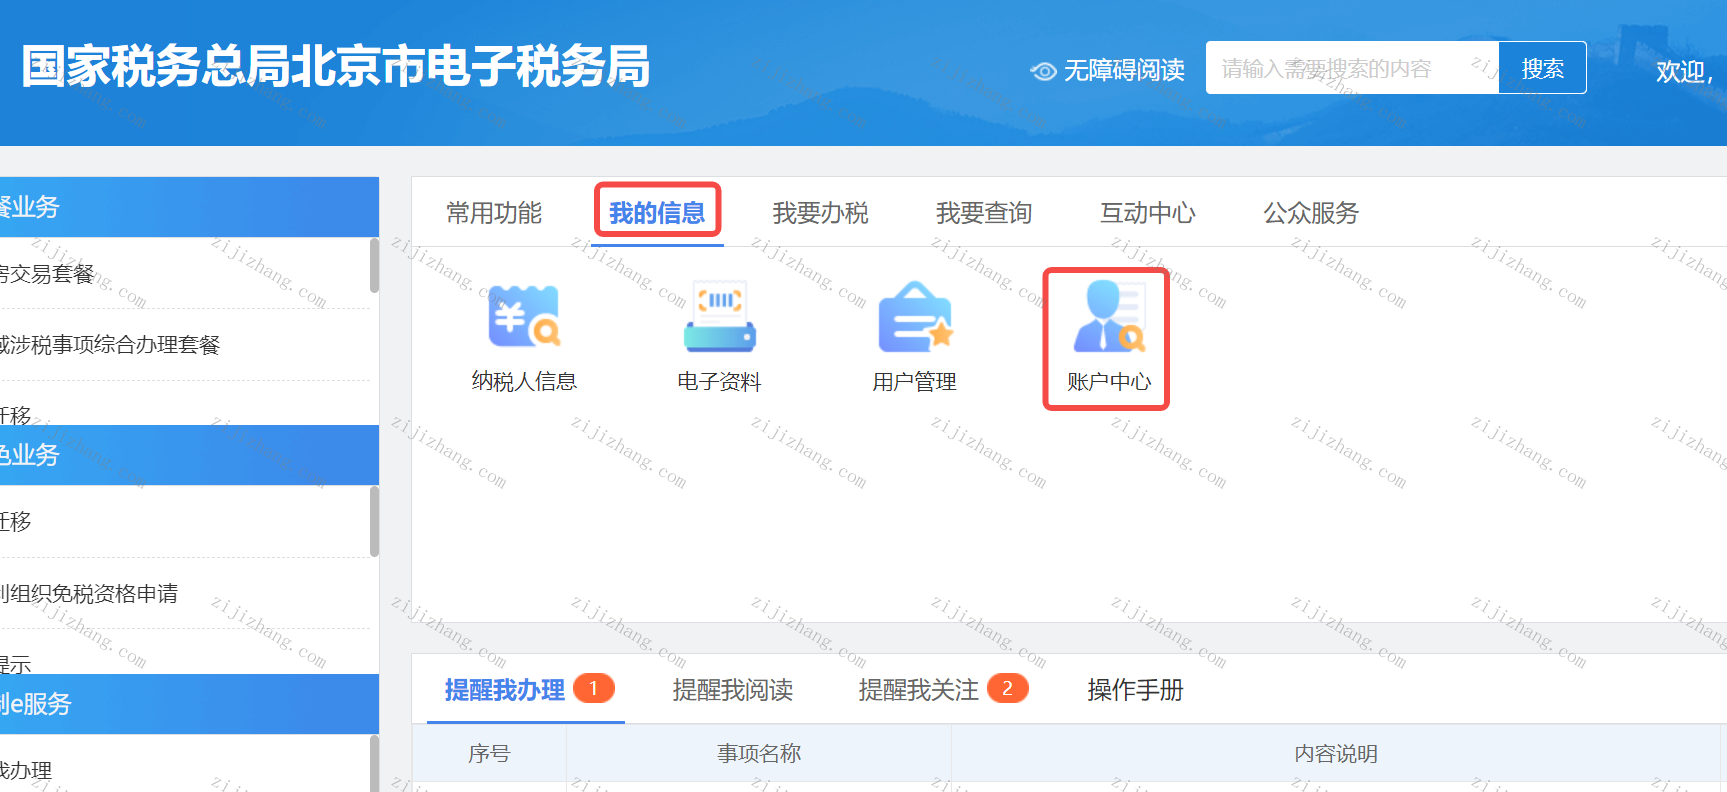
Task: Click the 内容说明 column header
Action: tap(1336, 753)
